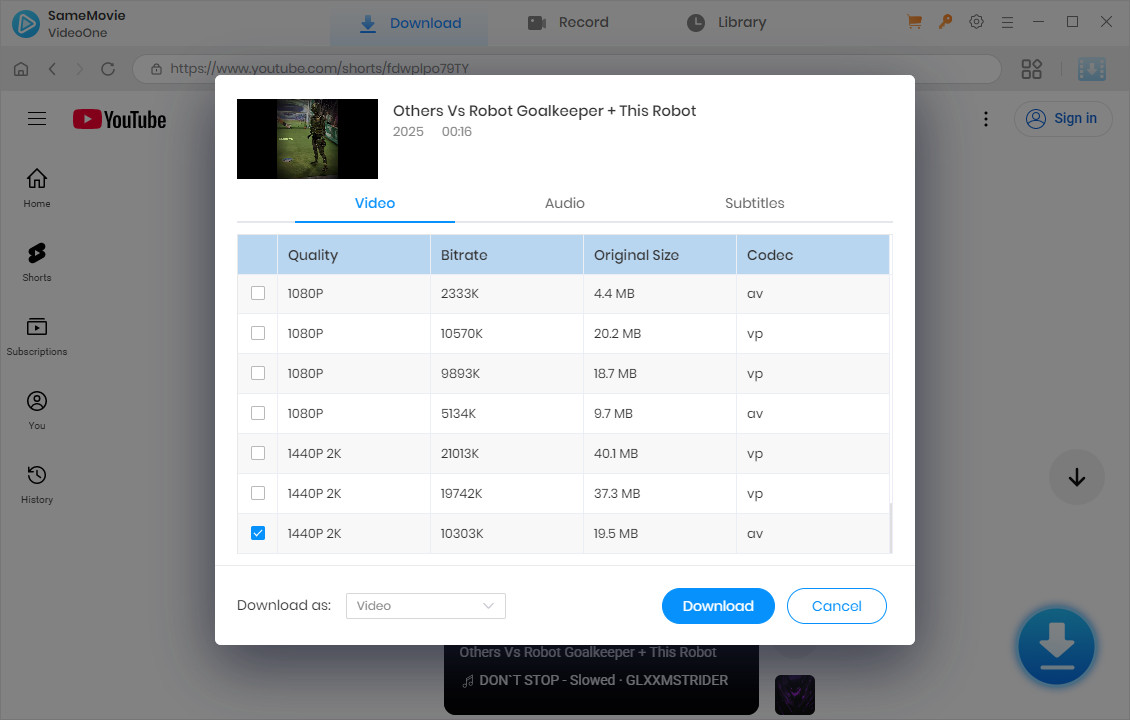Viewport: 1130px width, 720px height.
Task: Click the Original Size column header
Action: (x=659, y=254)
